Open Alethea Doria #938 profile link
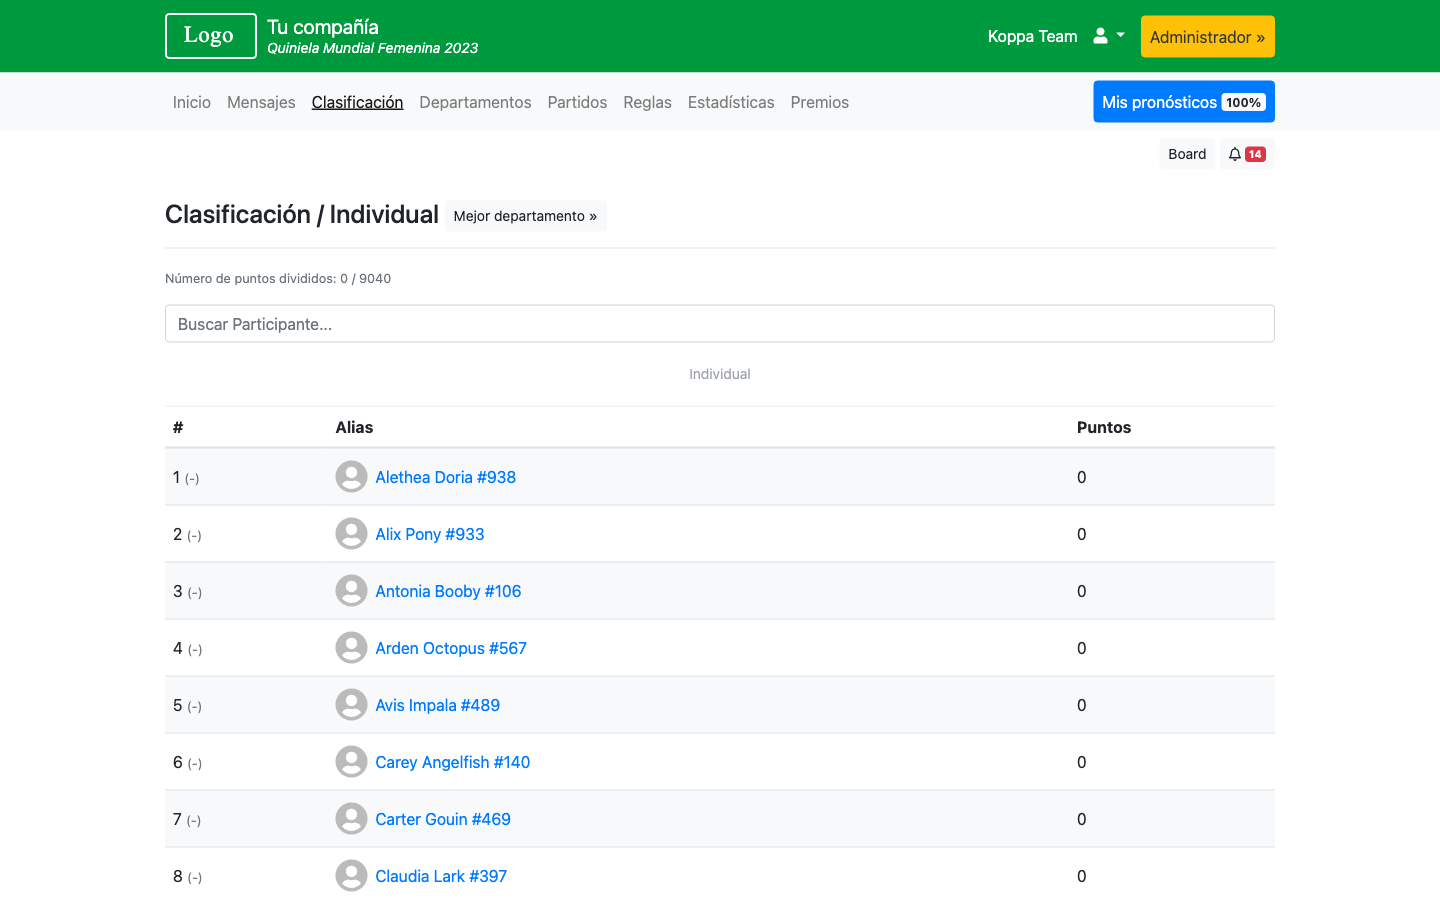 tap(445, 477)
